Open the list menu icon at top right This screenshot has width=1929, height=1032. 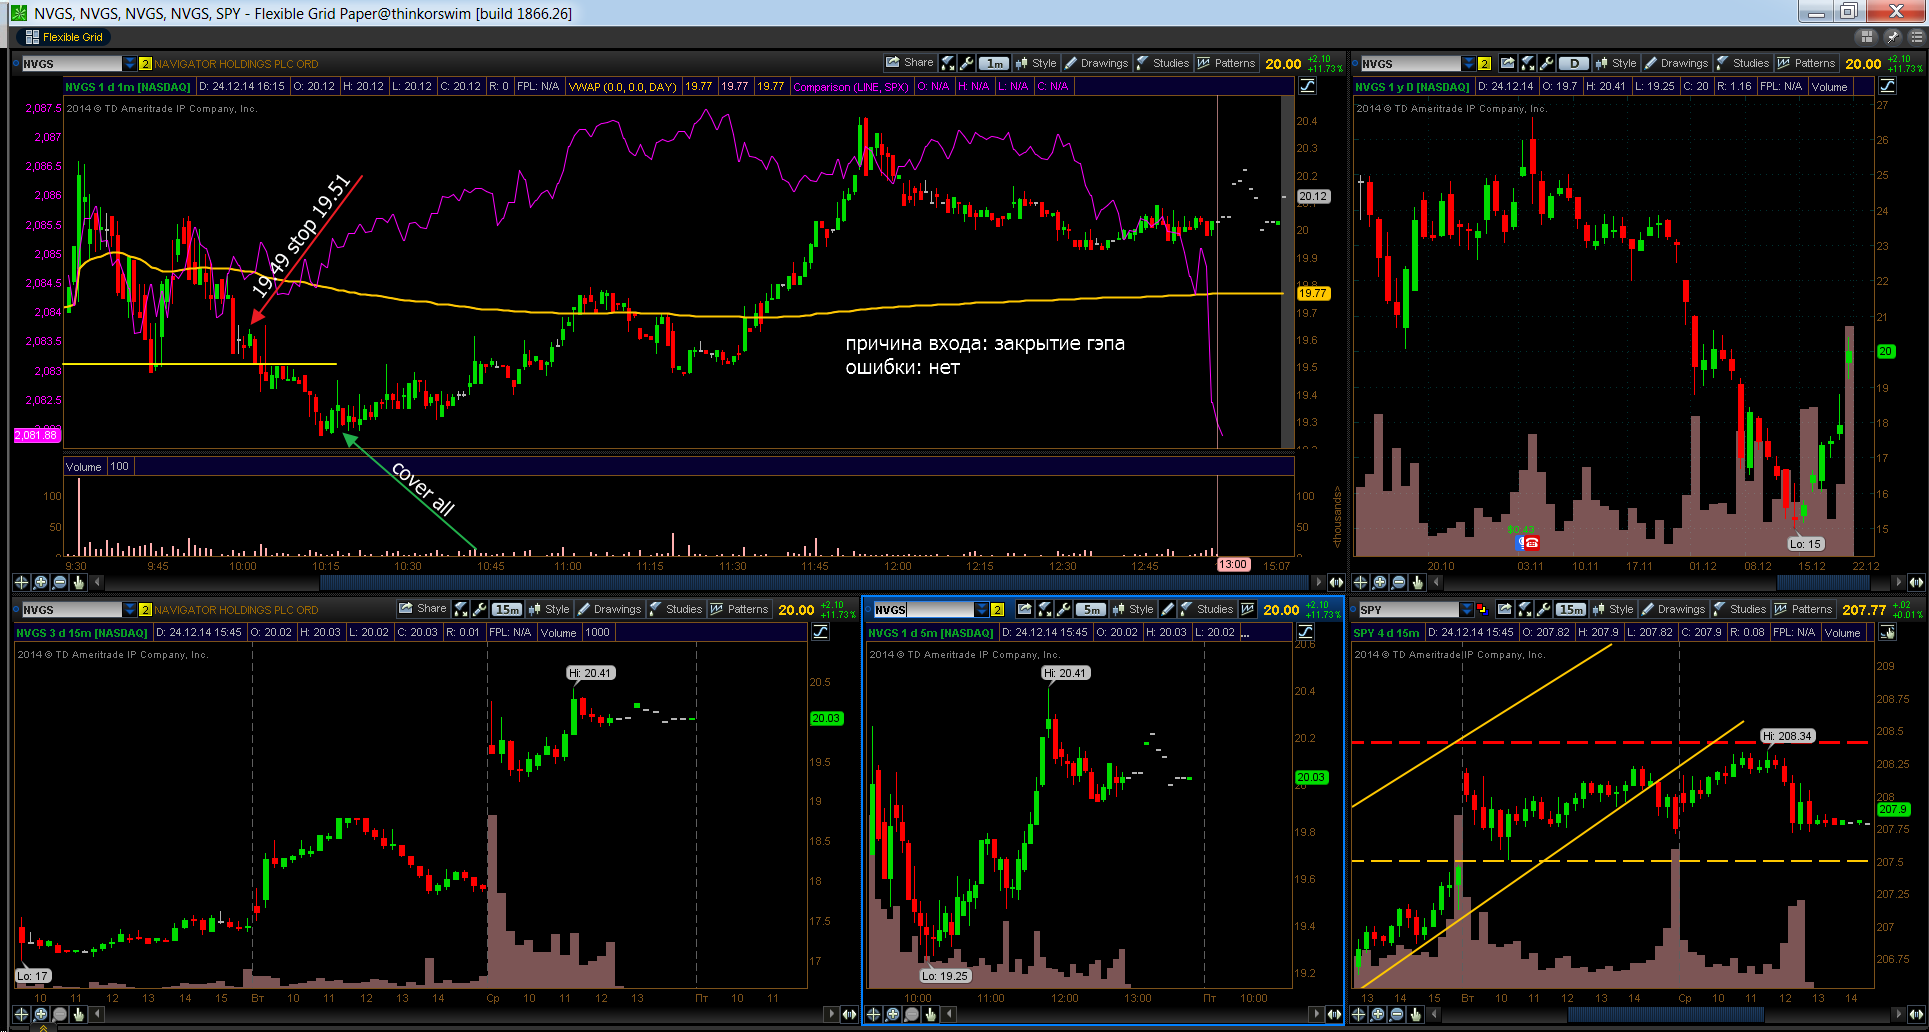[1915, 37]
